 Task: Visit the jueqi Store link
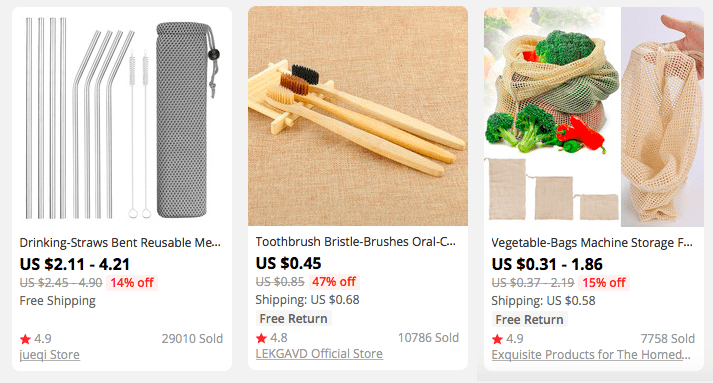point(50,355)
